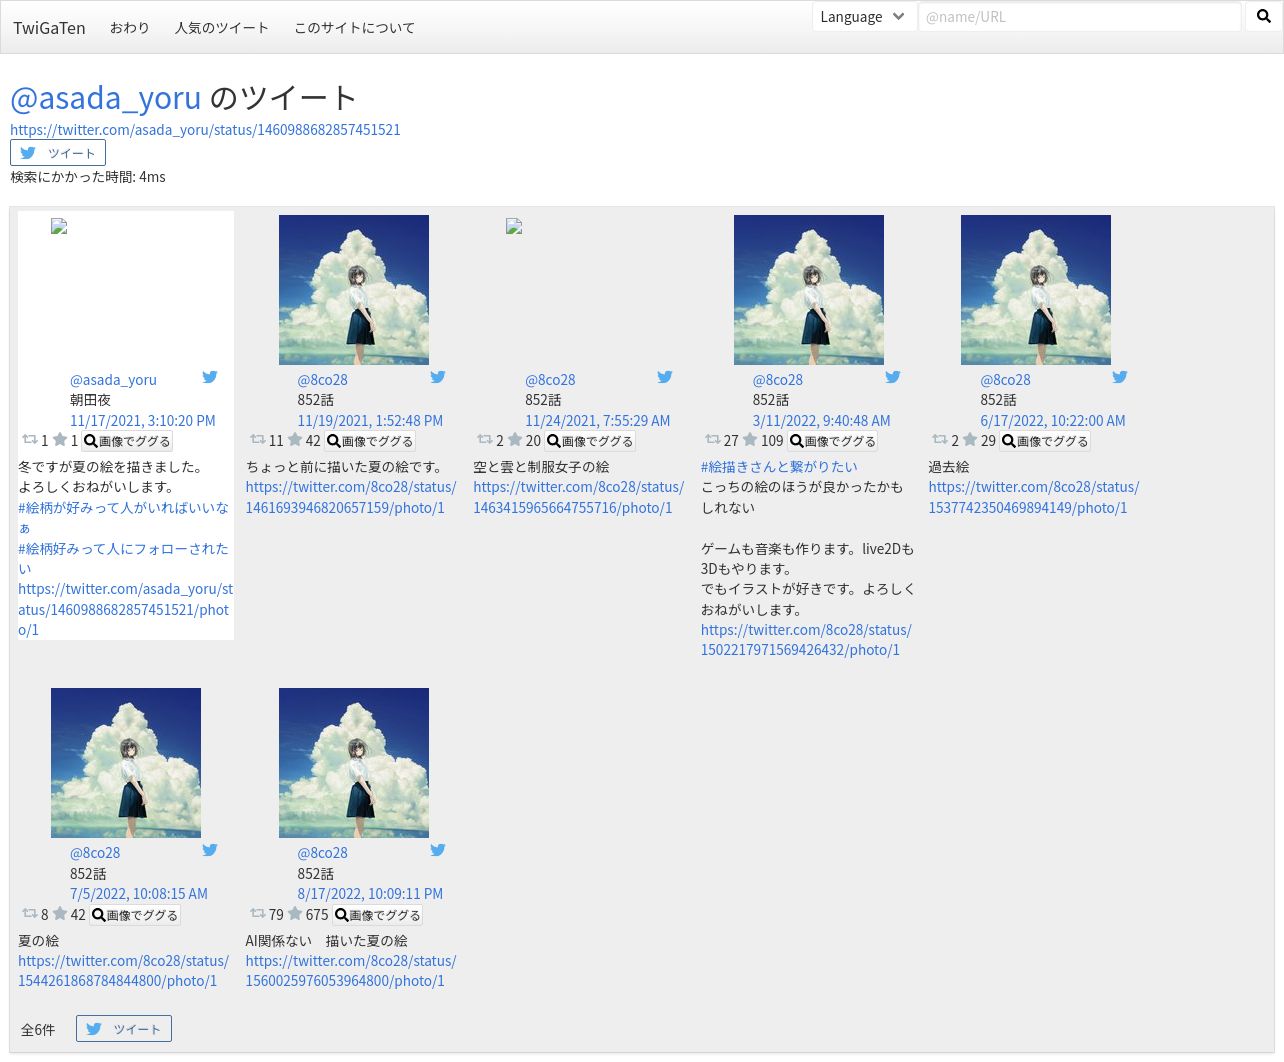1284x1062 pixels.
Task: Open the @asada_yoru heading link
Action: [x=106, y=98]
